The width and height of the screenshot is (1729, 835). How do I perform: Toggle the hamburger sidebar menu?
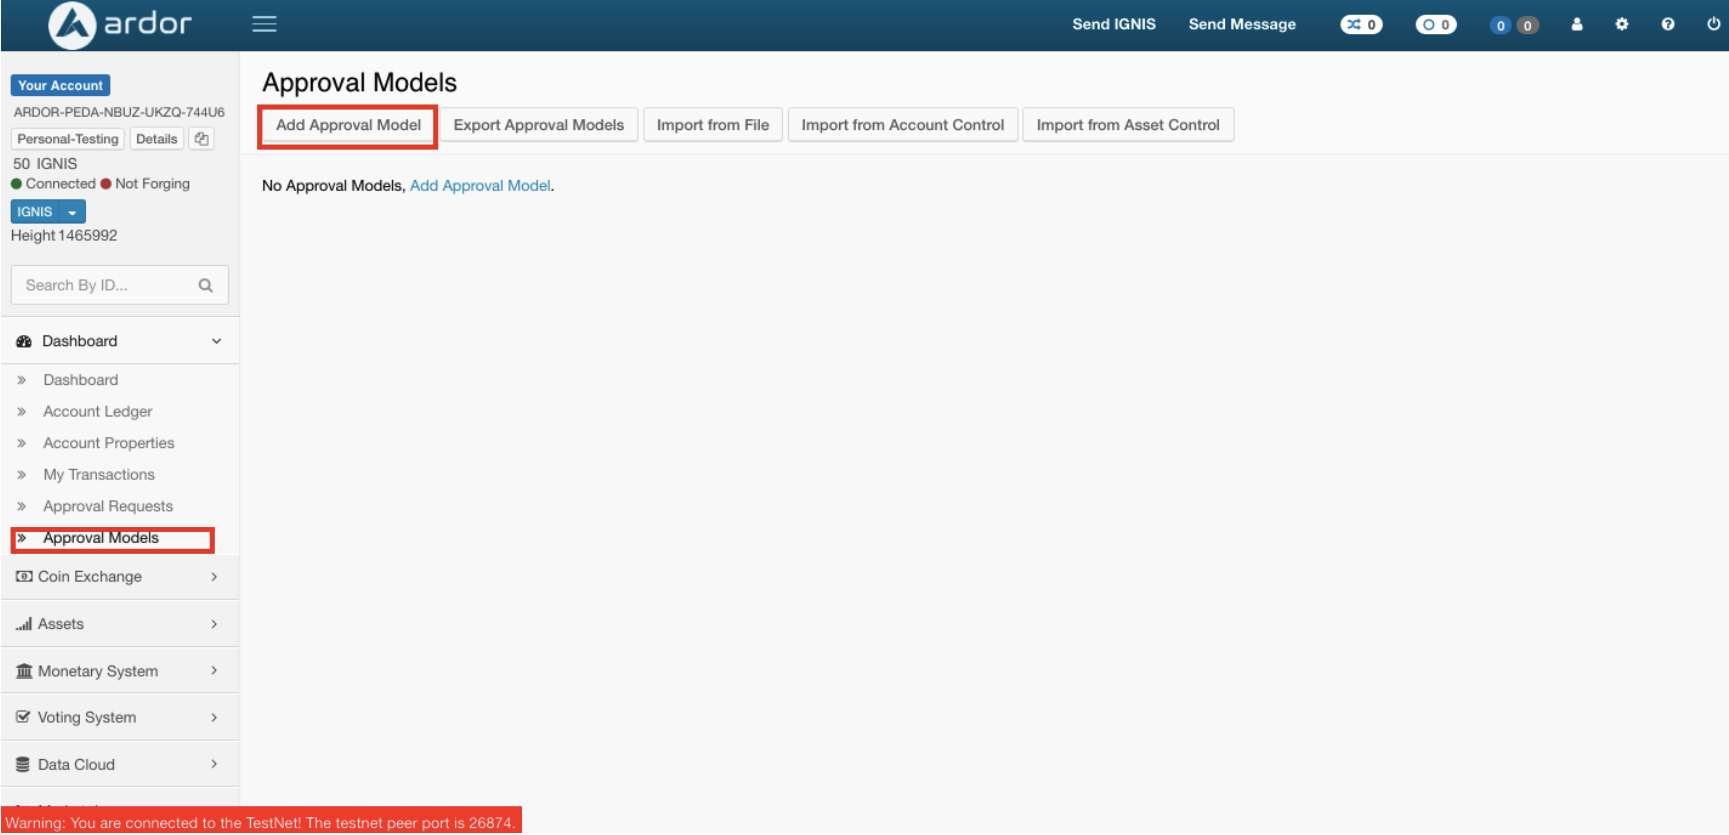pyautogui.click(x=264, y=24)
